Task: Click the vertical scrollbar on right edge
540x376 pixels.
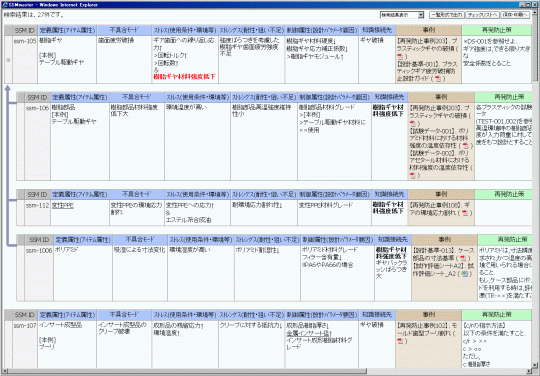Action: coord(535,188)
